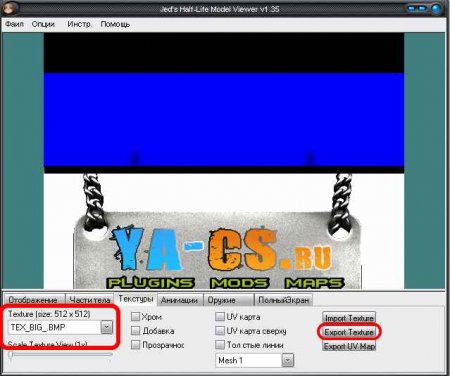
Task: Click the Export Texture button
Action: click(349, 332)
